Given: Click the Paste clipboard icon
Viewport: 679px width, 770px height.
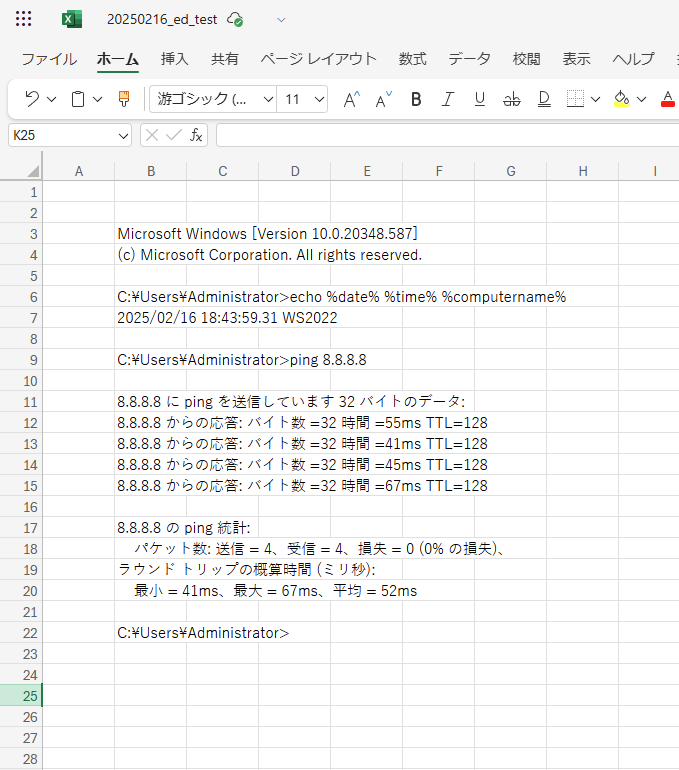Looking at the screenshot, I should (x=78, y=99).
